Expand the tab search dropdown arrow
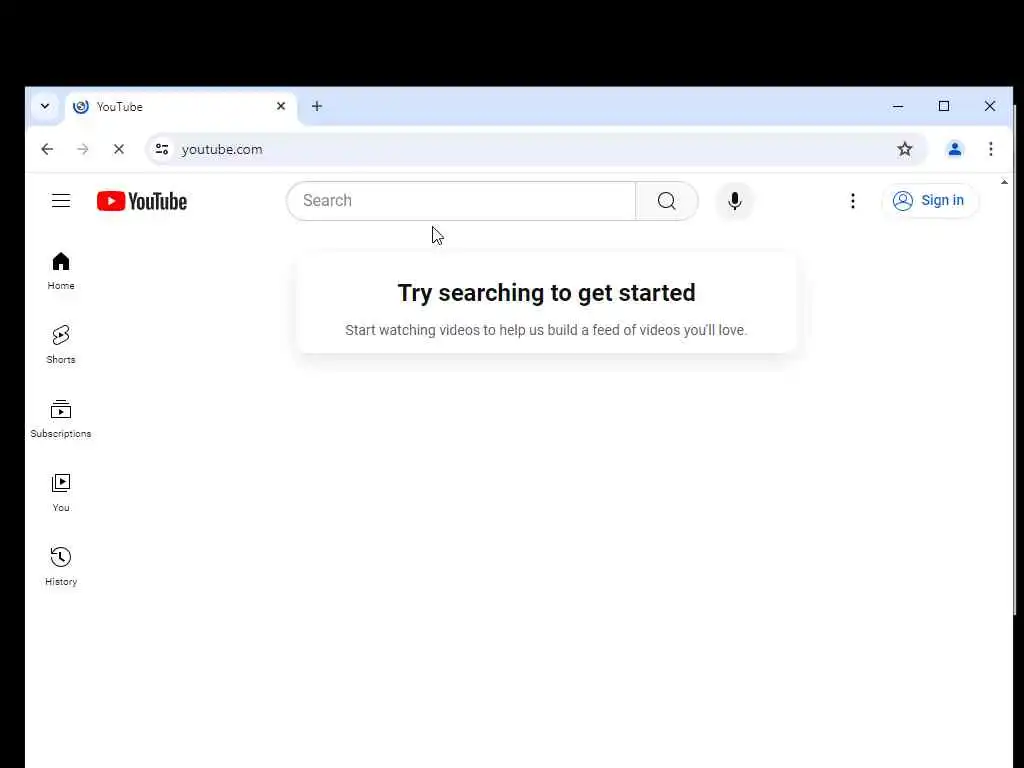 (x=45, y=106)
